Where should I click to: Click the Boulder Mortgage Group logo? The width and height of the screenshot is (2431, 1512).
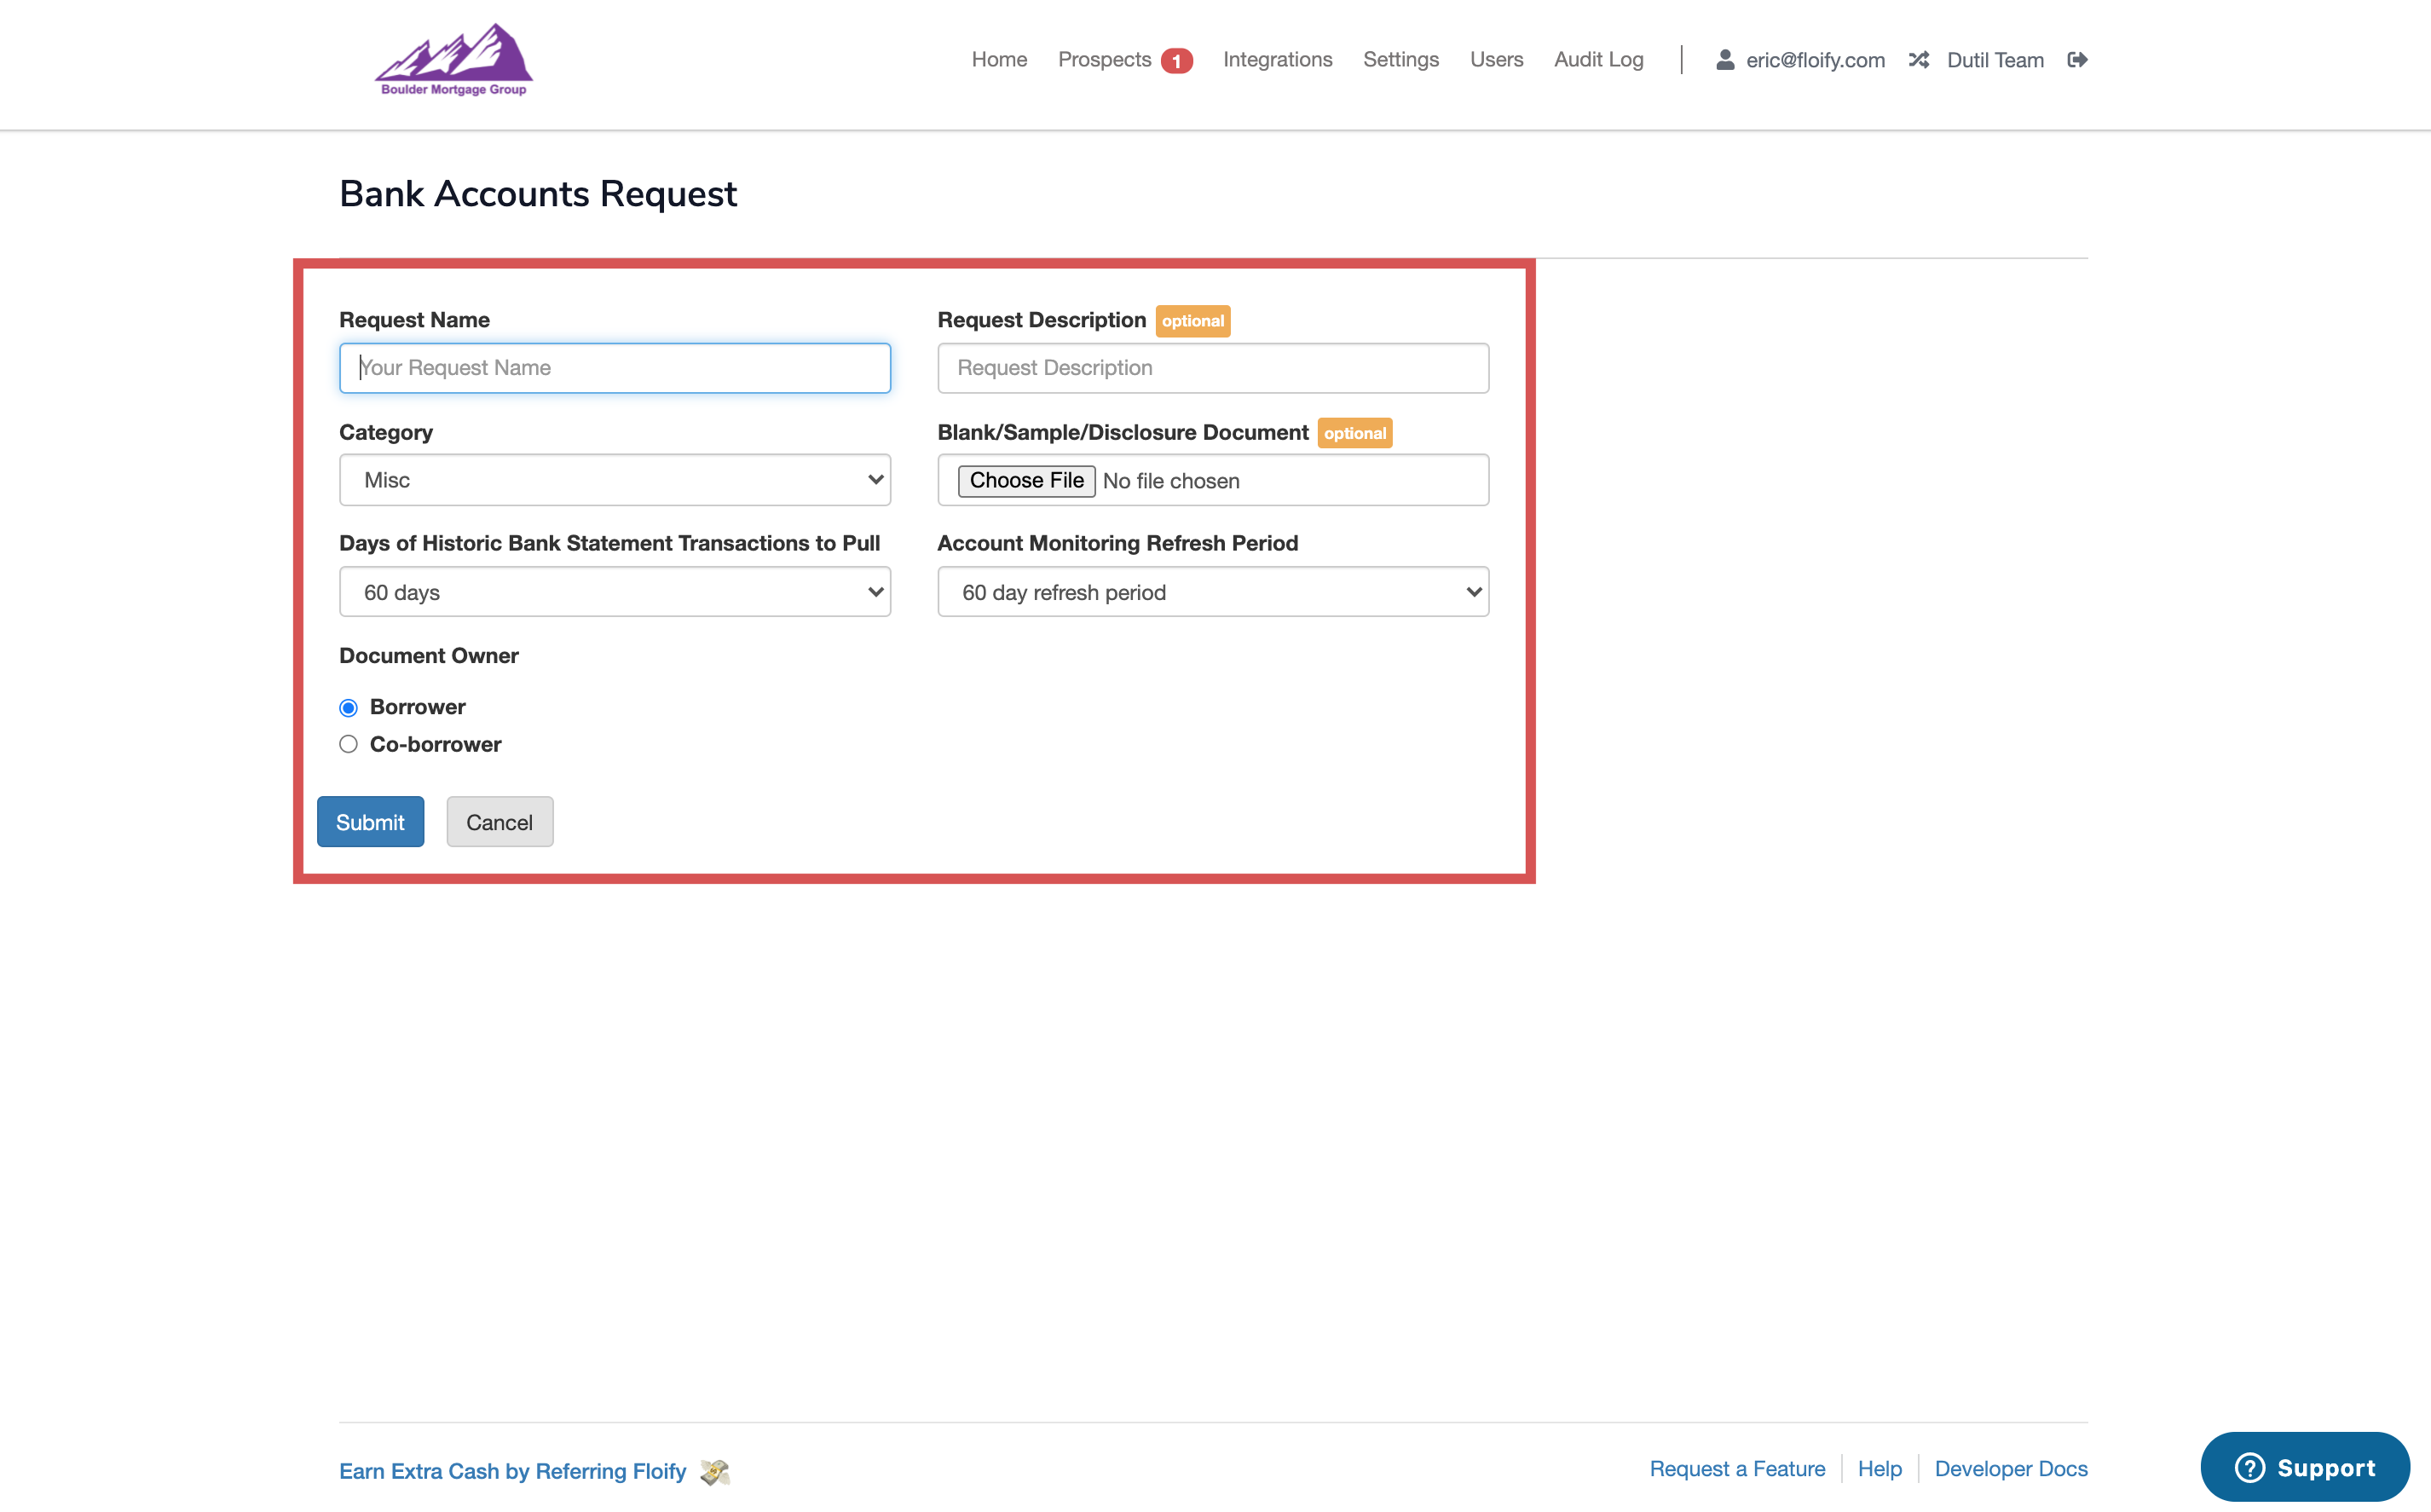(454, 60)
